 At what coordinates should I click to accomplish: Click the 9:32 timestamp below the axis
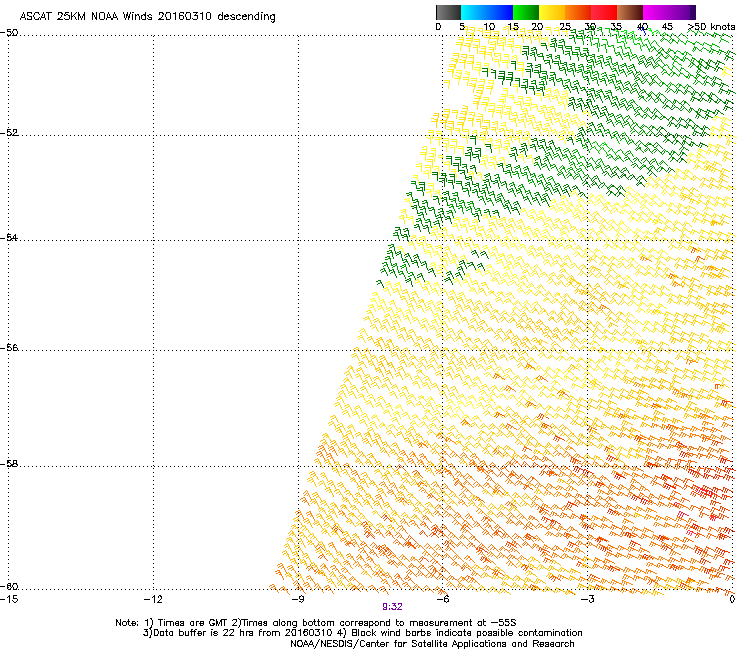[392, 607]
